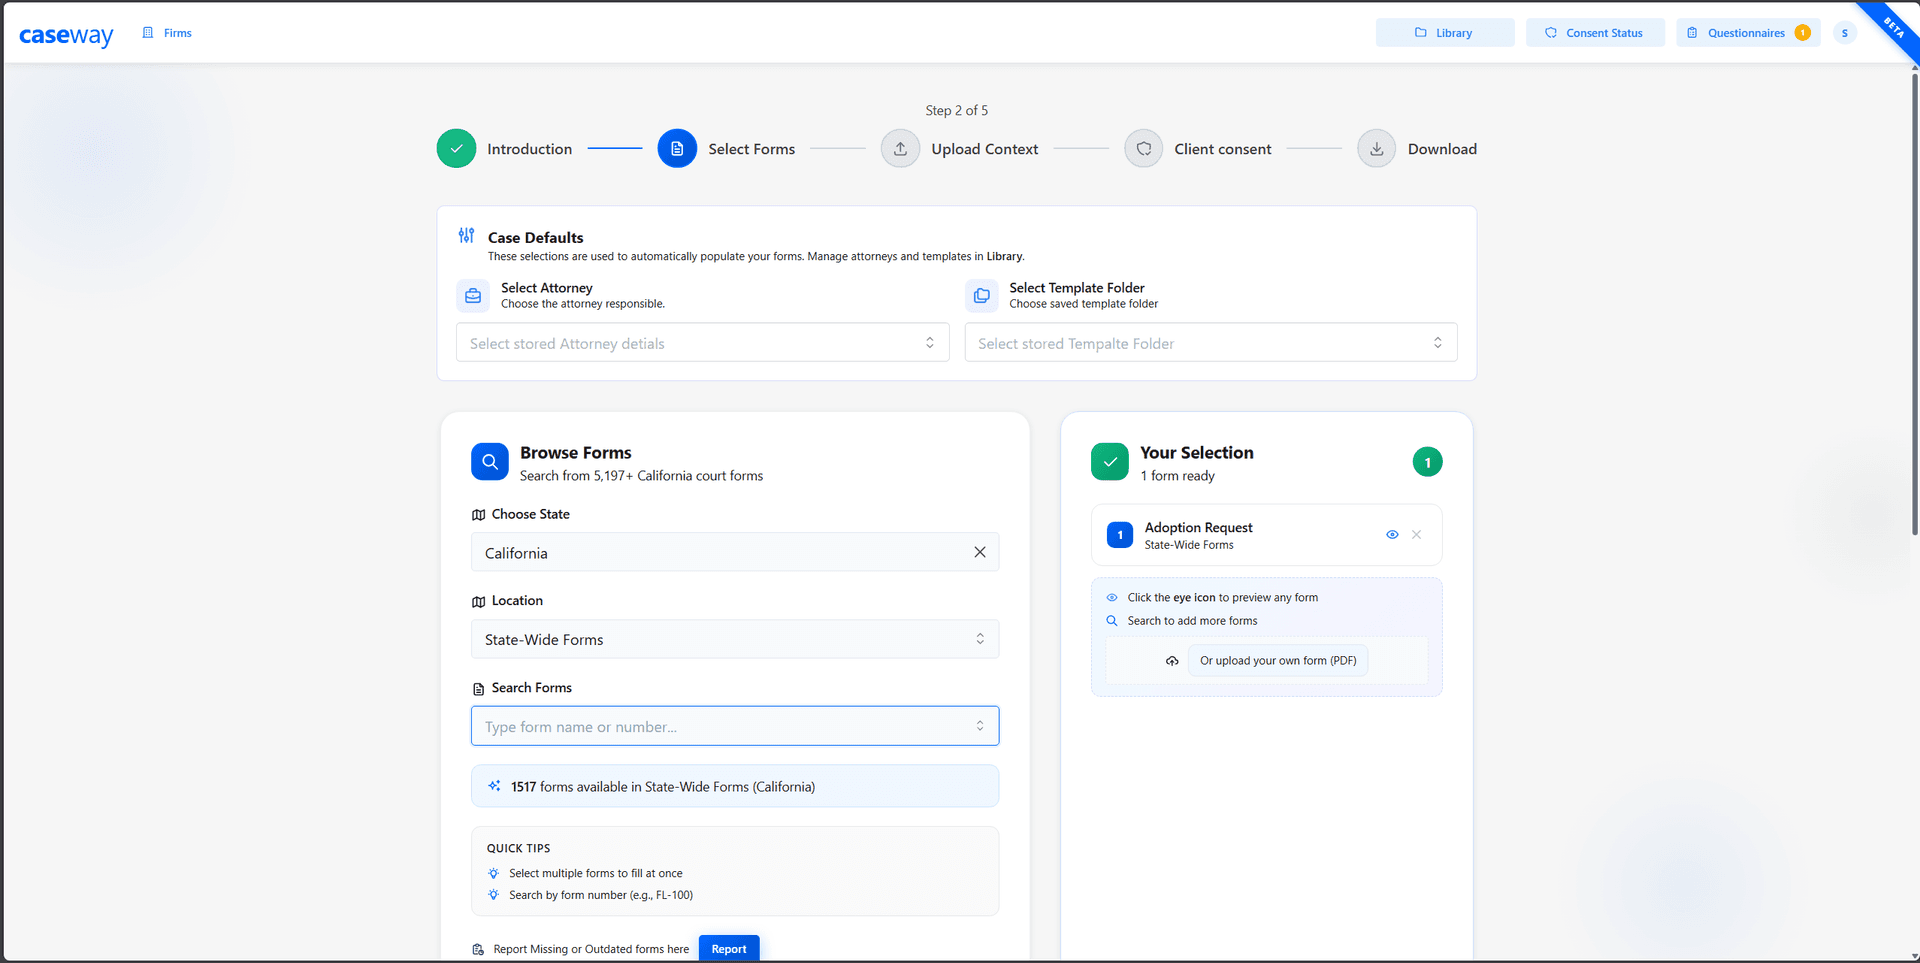This screenshot has width=1920, height=963.
Task: Go to the Download step label
Action: point(1442,149)
